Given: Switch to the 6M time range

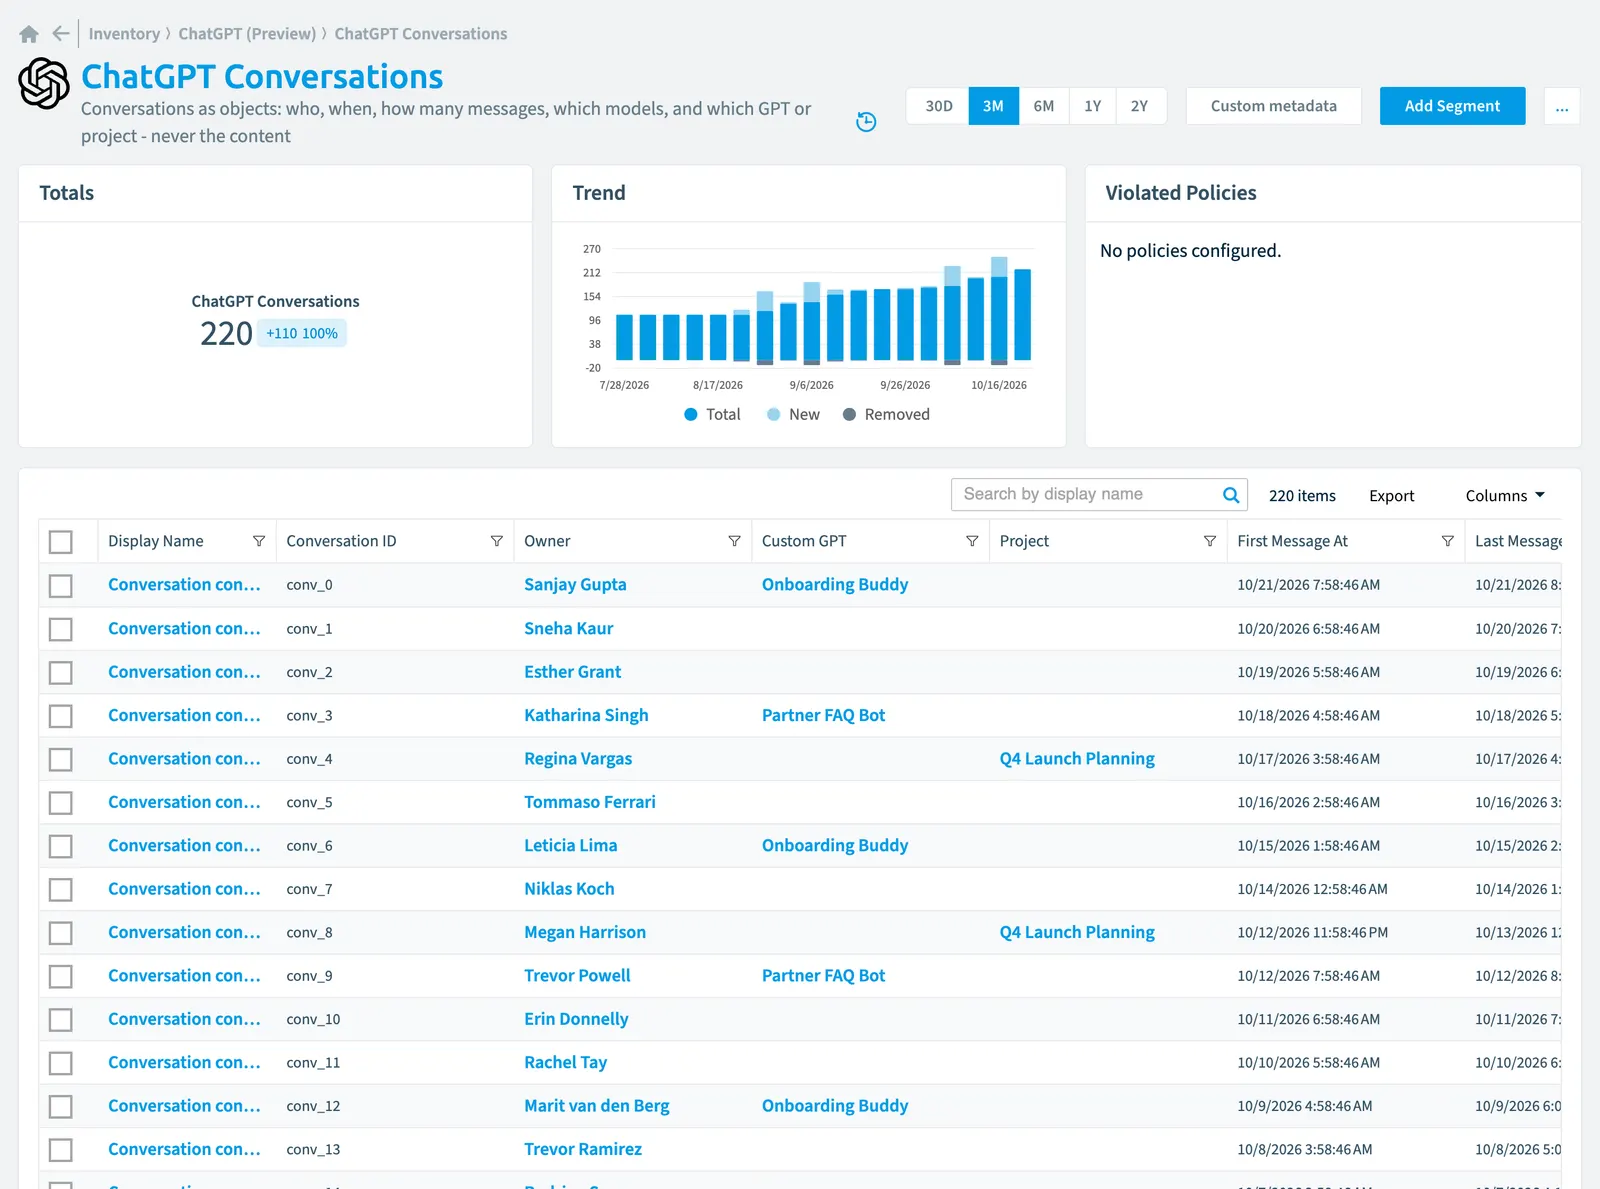Looking at the screenshot, I should (x=1044, y=106).
